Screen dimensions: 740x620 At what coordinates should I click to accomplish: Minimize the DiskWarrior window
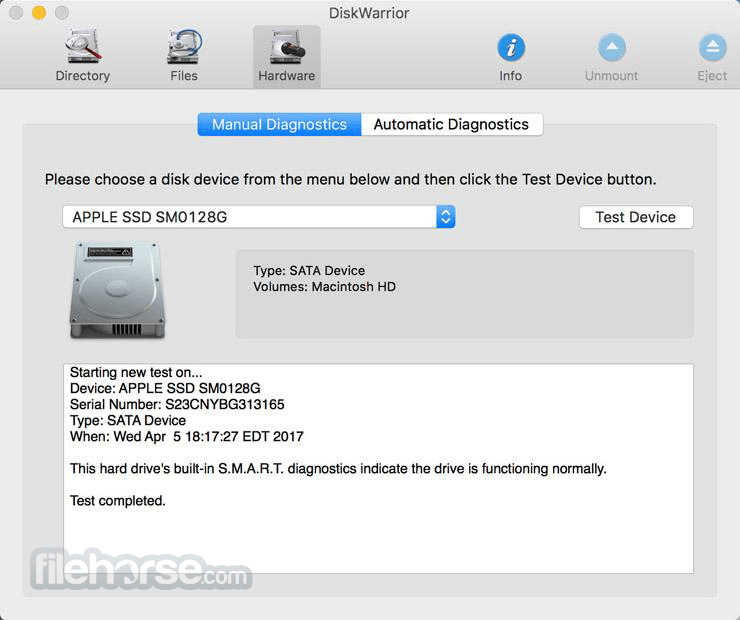[39, 13]
